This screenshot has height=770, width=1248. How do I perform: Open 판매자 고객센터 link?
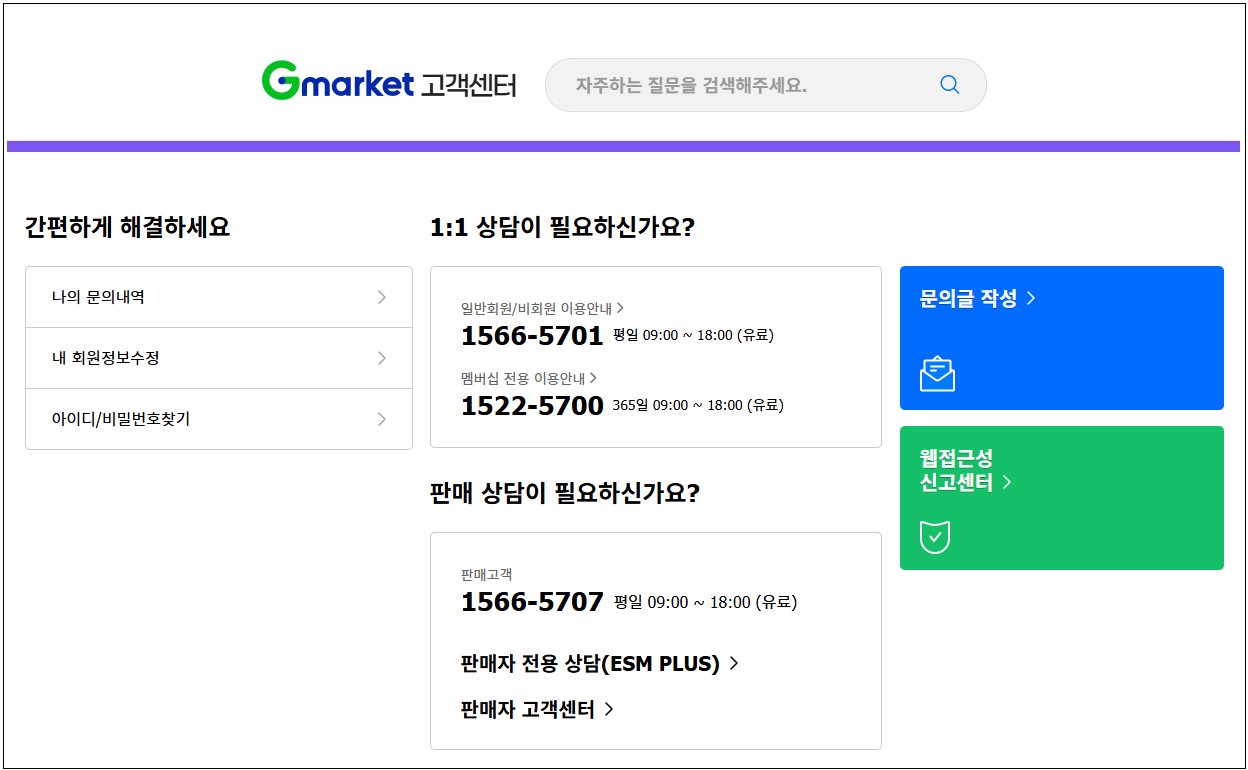pyautogui.click(x=537, y=710)
